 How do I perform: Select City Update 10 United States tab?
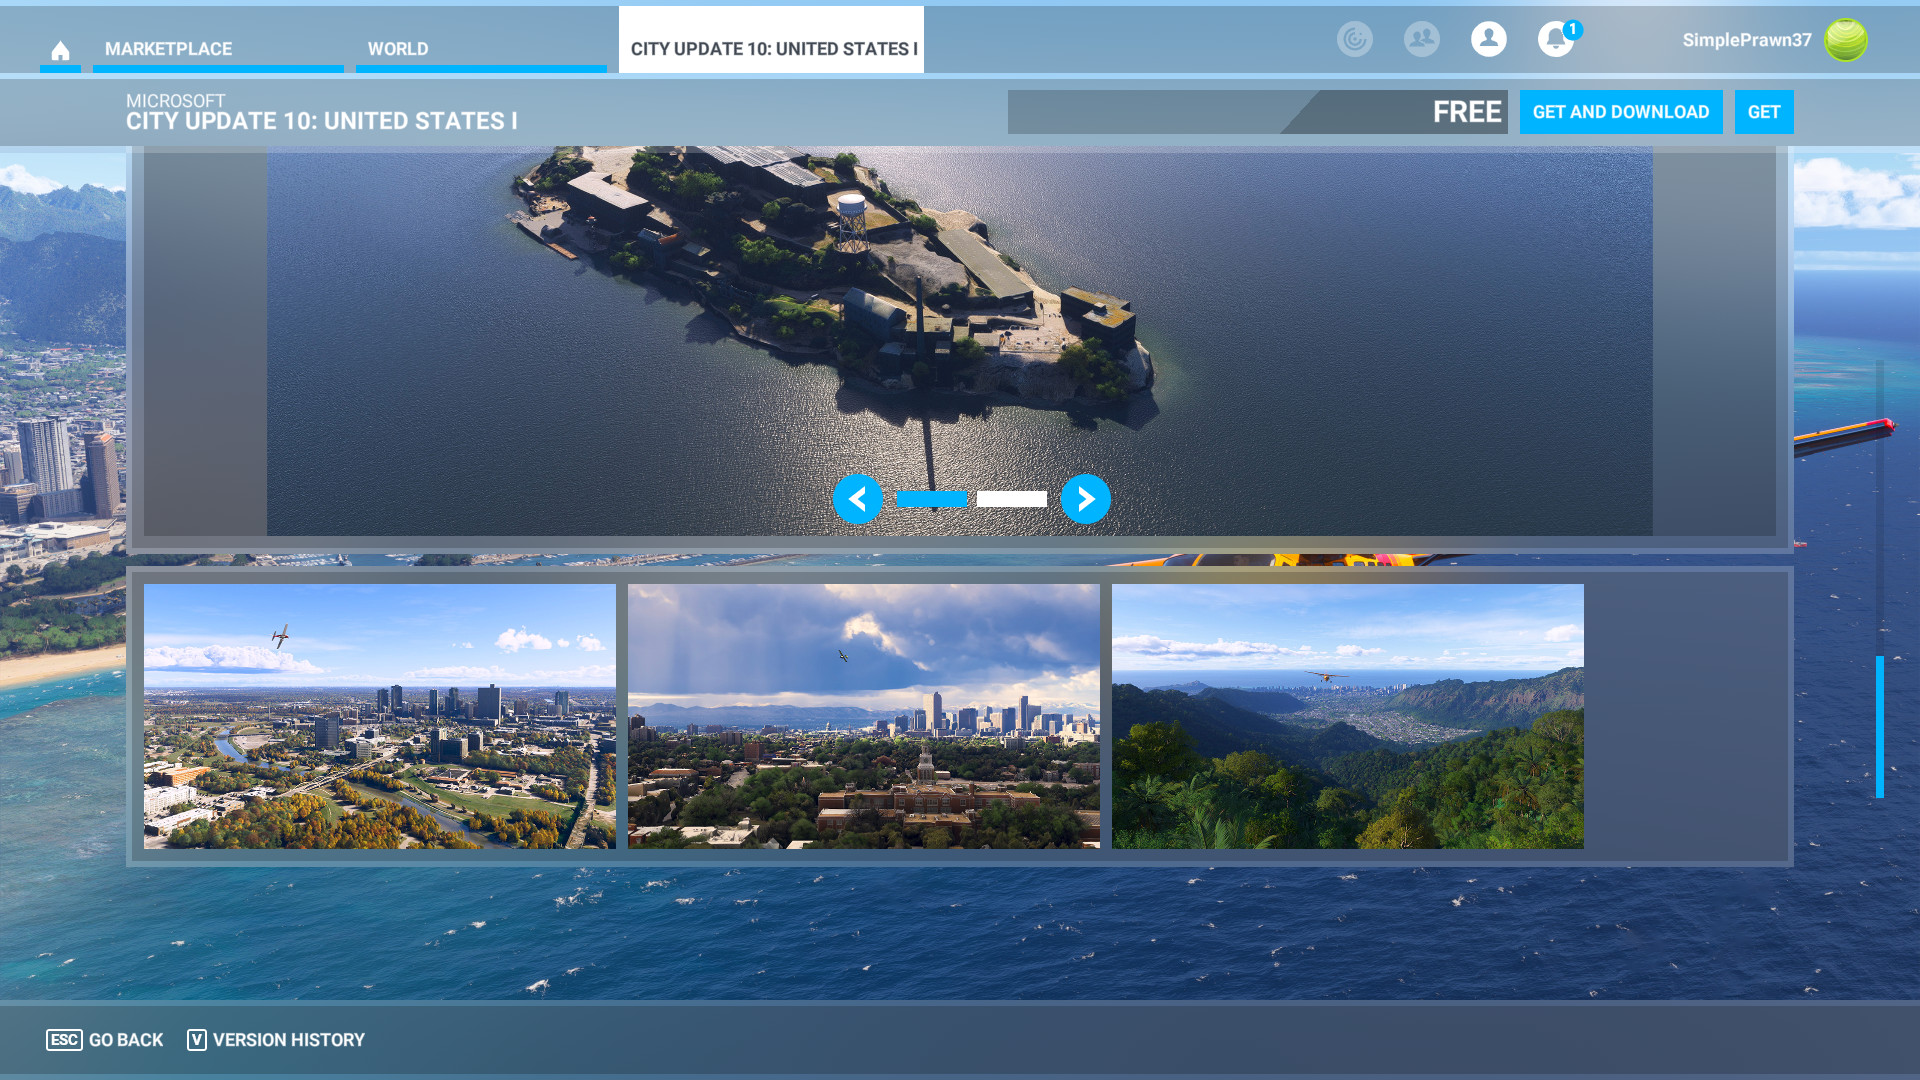771,47
